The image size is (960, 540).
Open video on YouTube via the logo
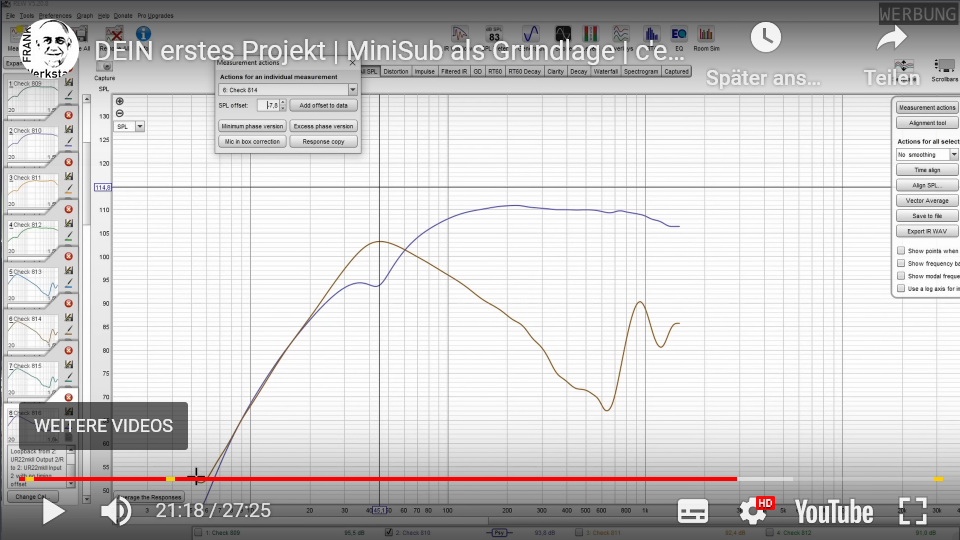click(x=833, y=512)
